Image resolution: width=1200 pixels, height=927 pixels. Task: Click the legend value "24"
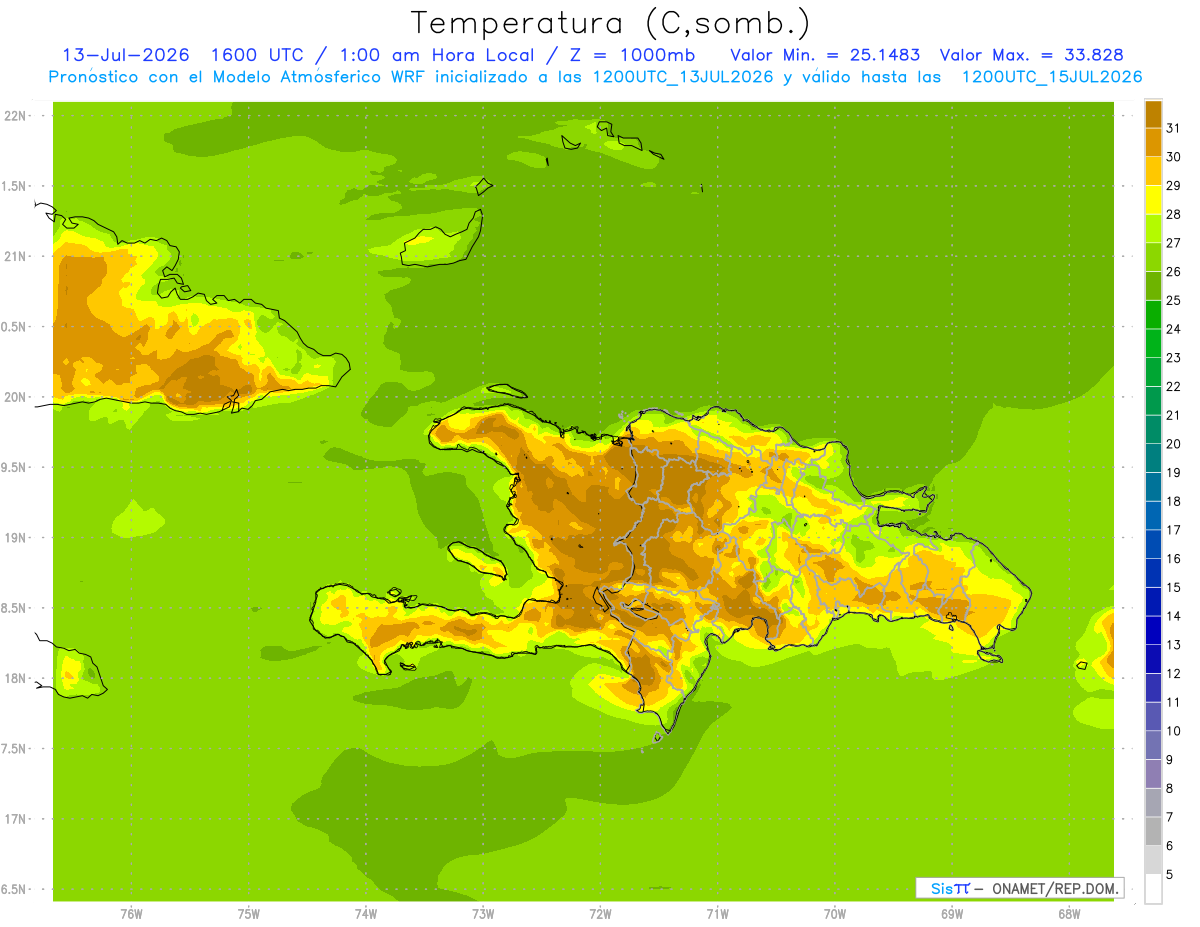pos(1173,329)
